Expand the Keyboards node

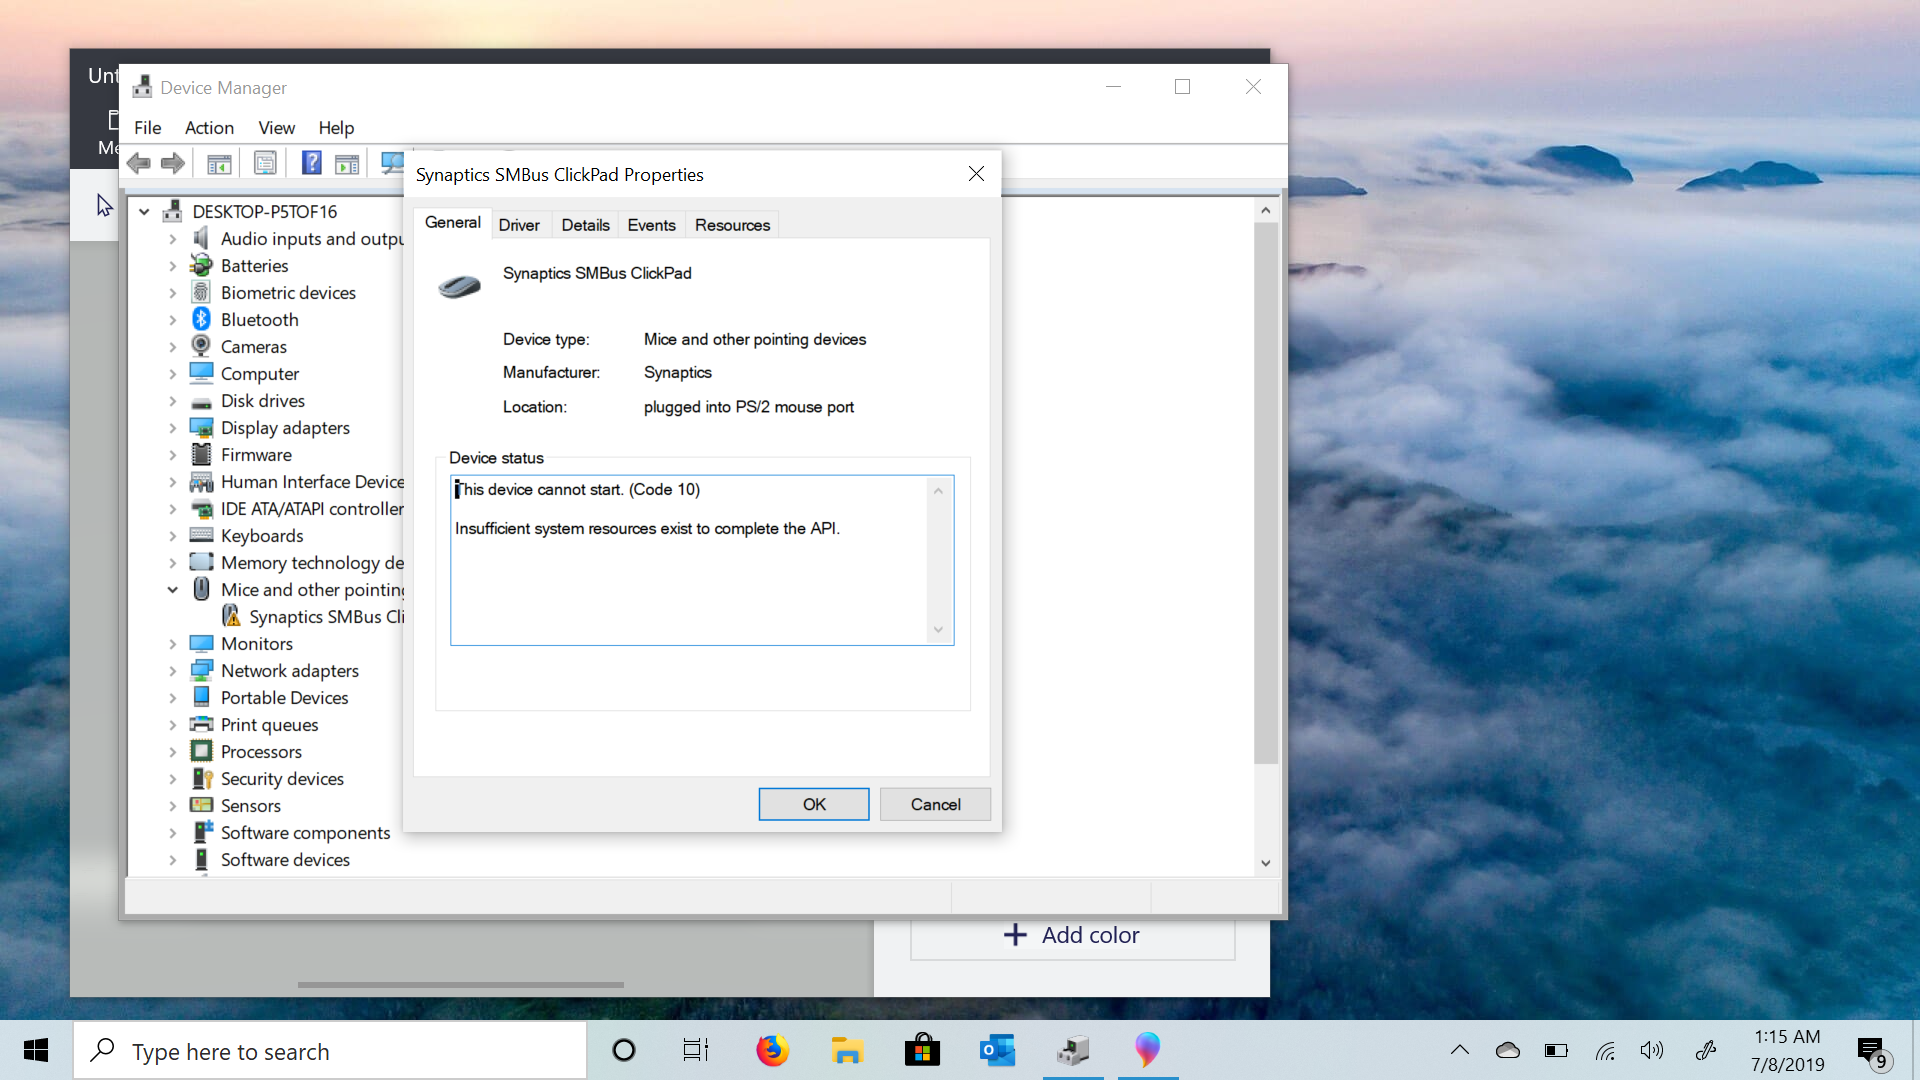(172, 536)
